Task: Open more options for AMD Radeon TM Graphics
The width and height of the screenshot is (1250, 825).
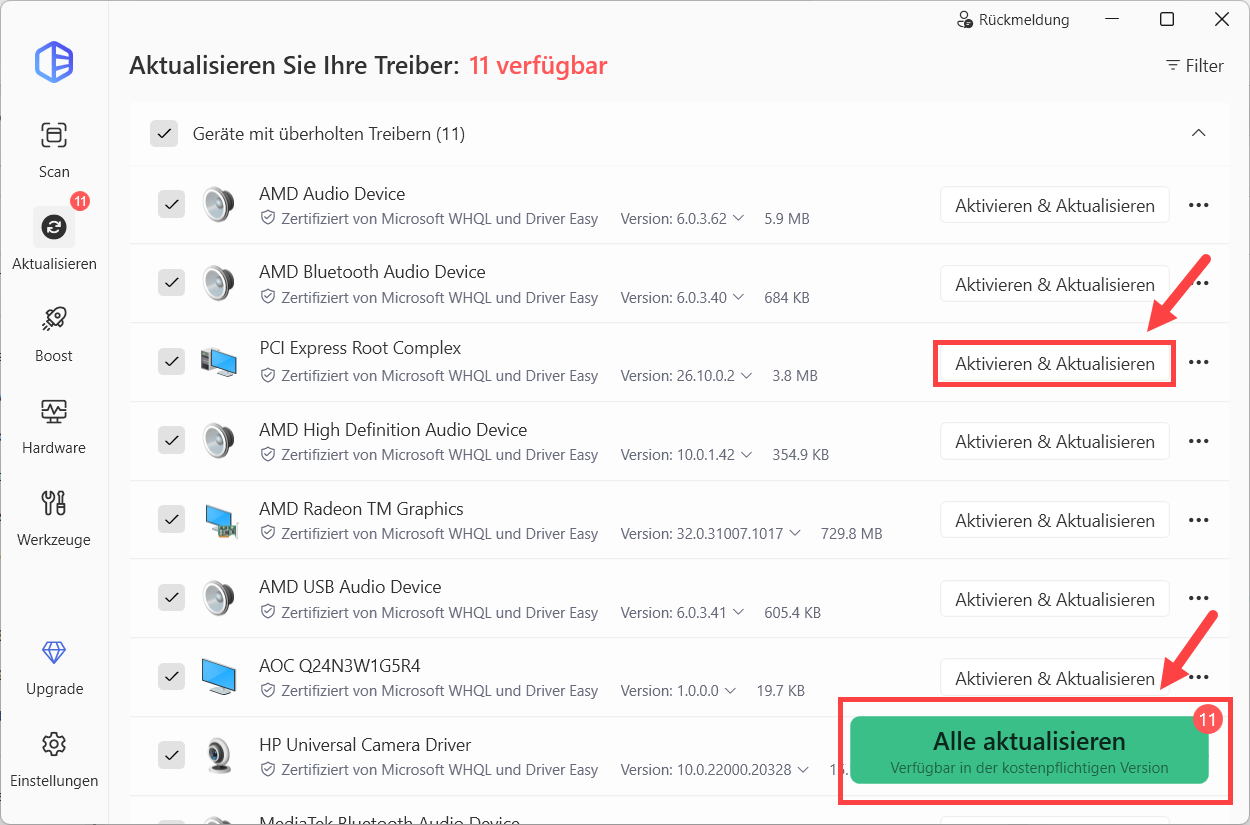Action: tap(1198, 520)
